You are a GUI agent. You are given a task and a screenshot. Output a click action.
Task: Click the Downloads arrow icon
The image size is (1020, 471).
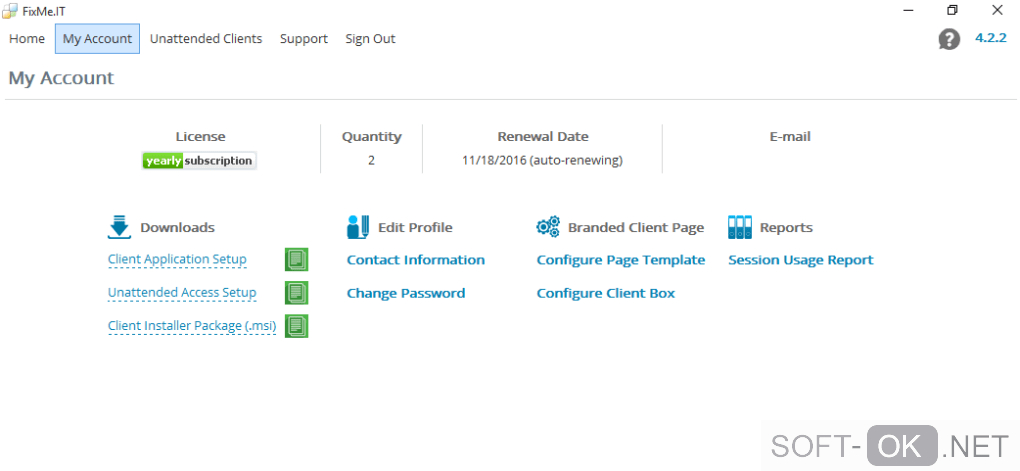coord(119,227)
